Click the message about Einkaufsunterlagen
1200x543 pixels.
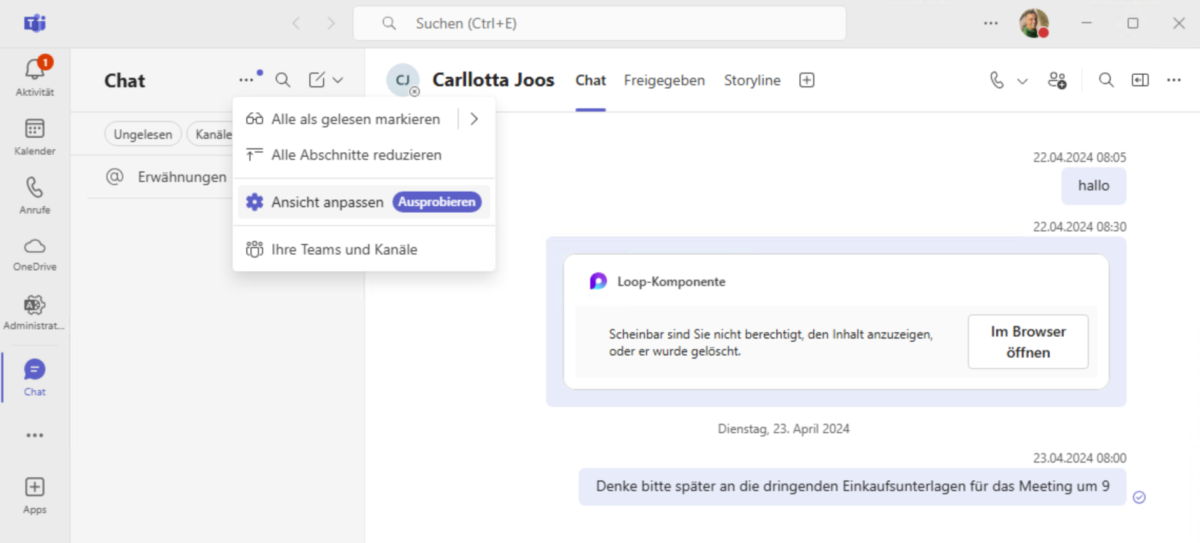point(852,487)
